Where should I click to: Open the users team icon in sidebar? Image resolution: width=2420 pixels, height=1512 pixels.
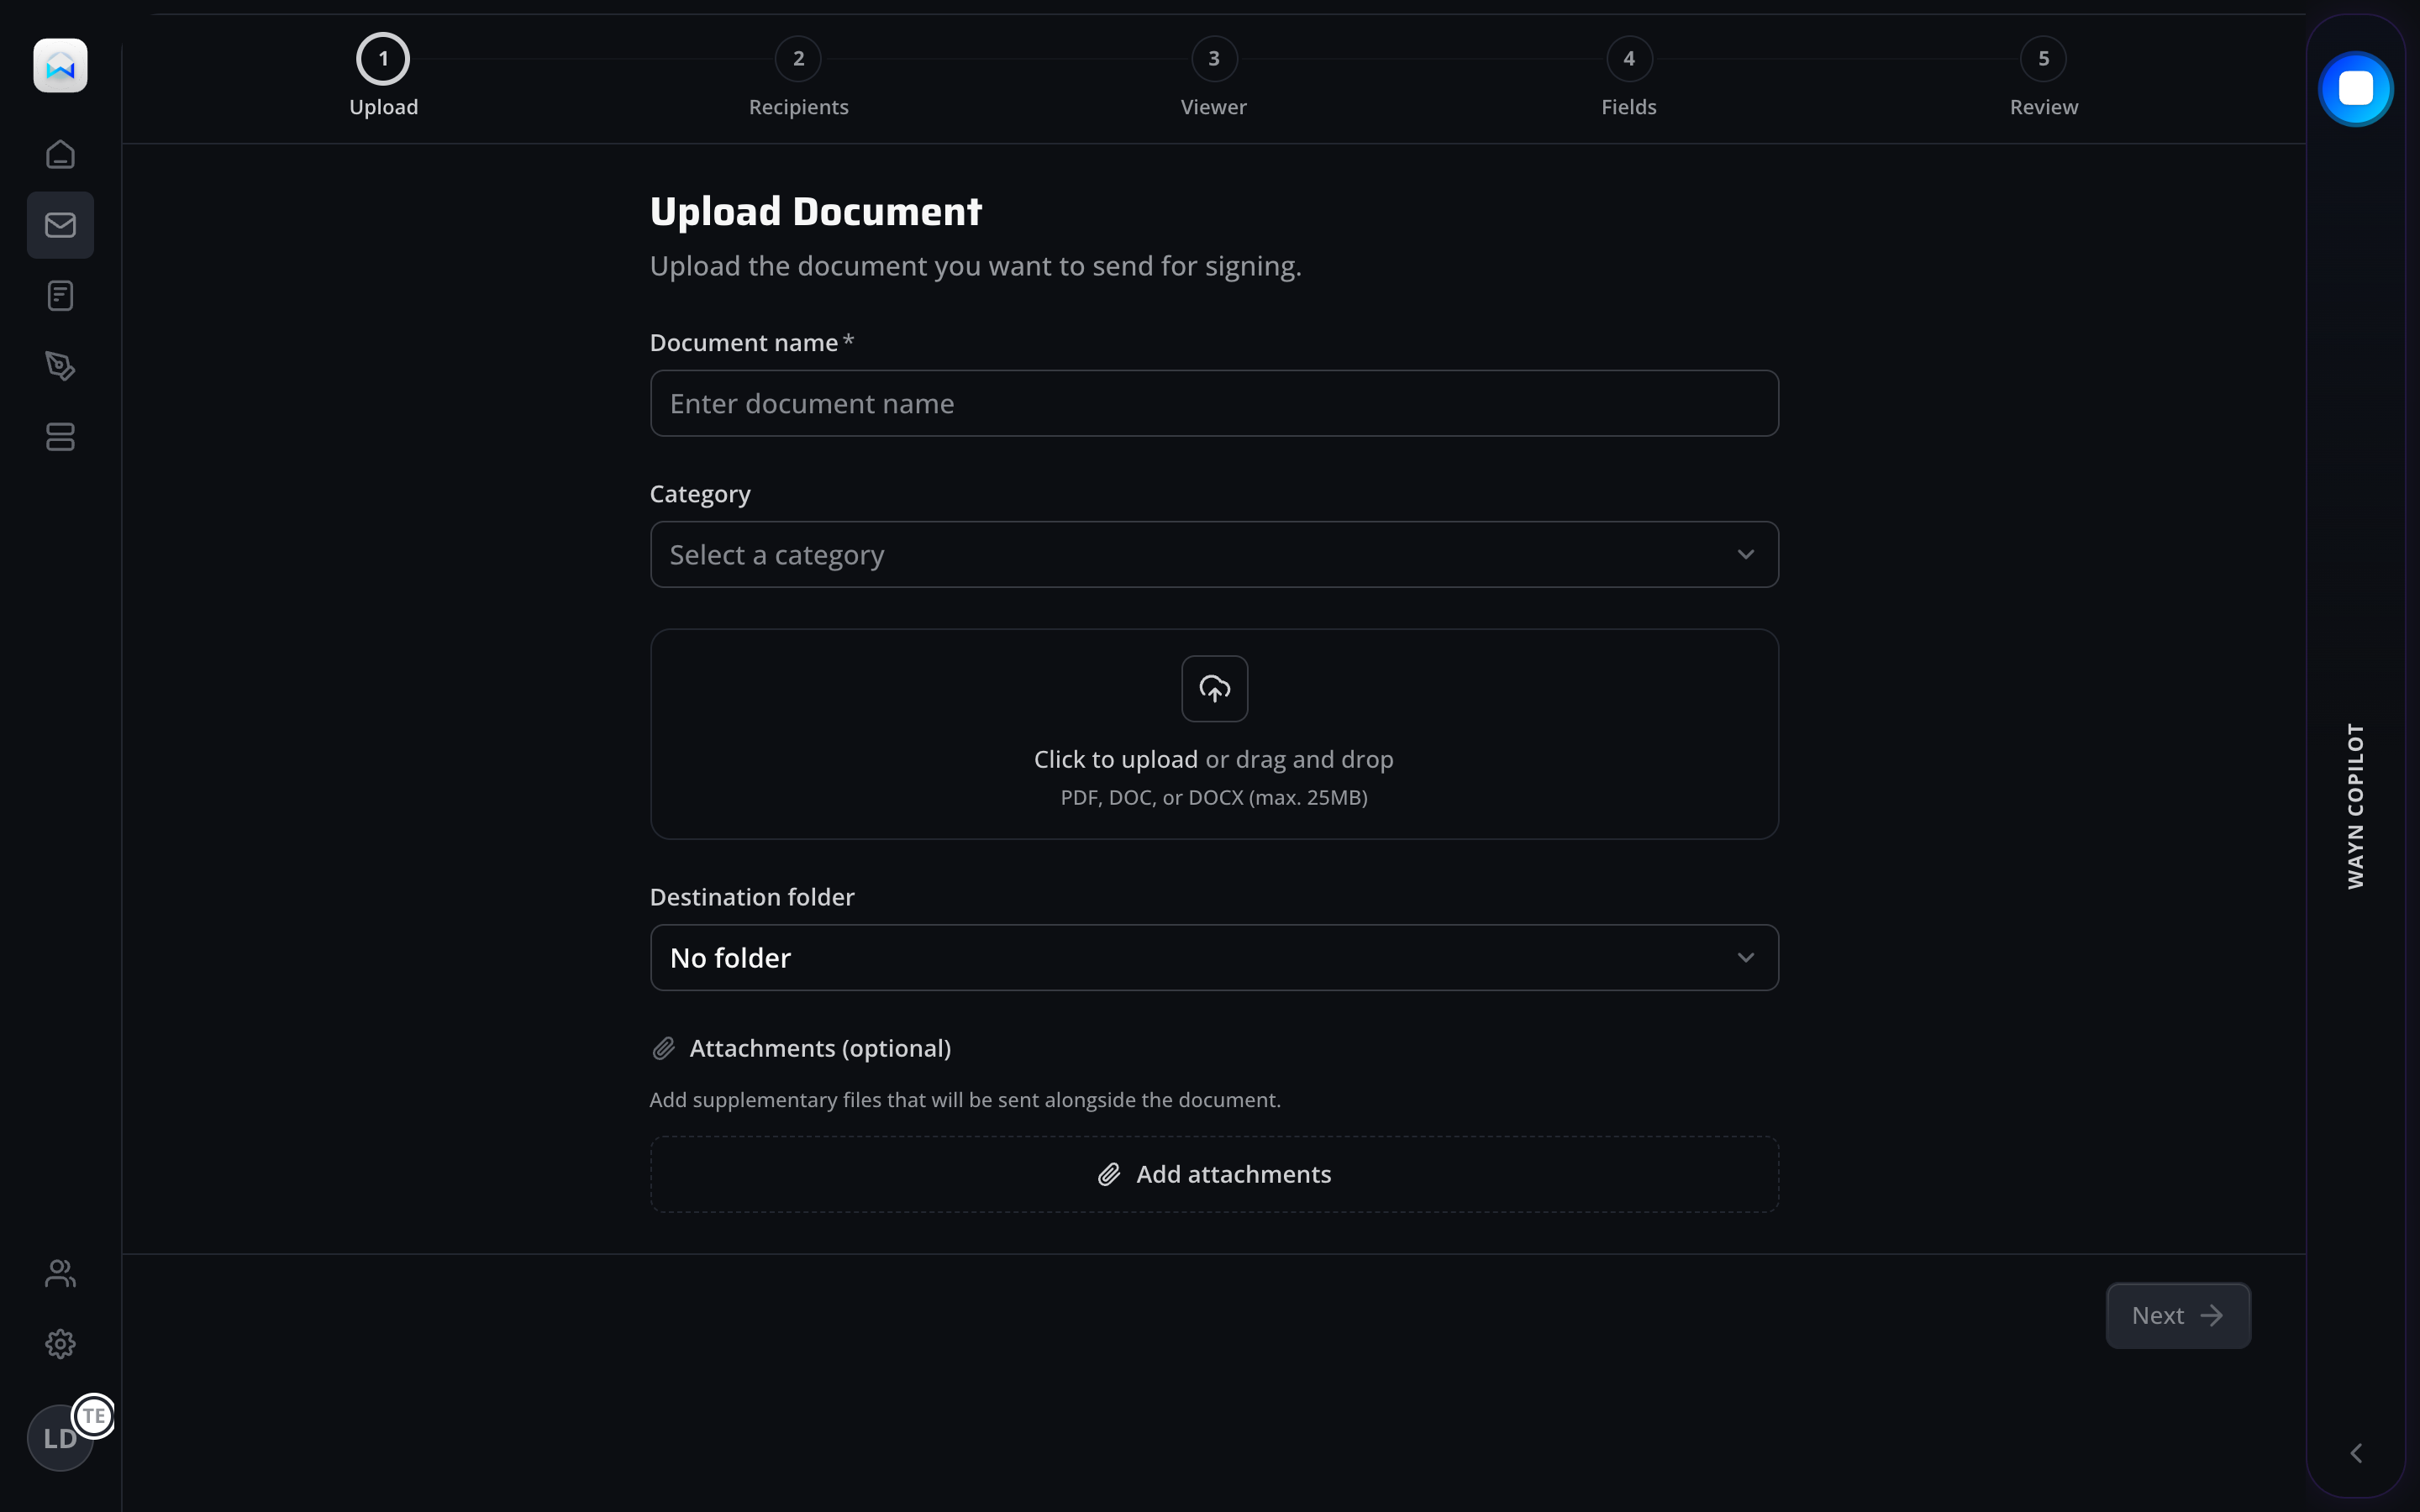click(x=60, y=1273)
